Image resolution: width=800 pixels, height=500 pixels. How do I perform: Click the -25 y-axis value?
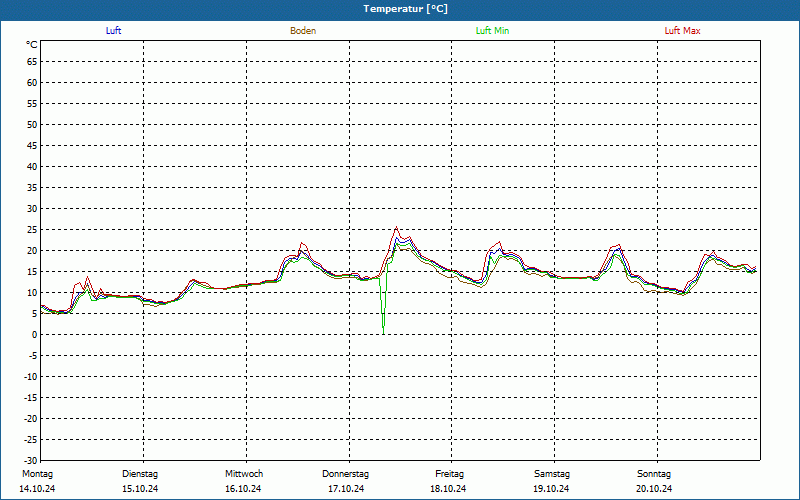point(31,440)
